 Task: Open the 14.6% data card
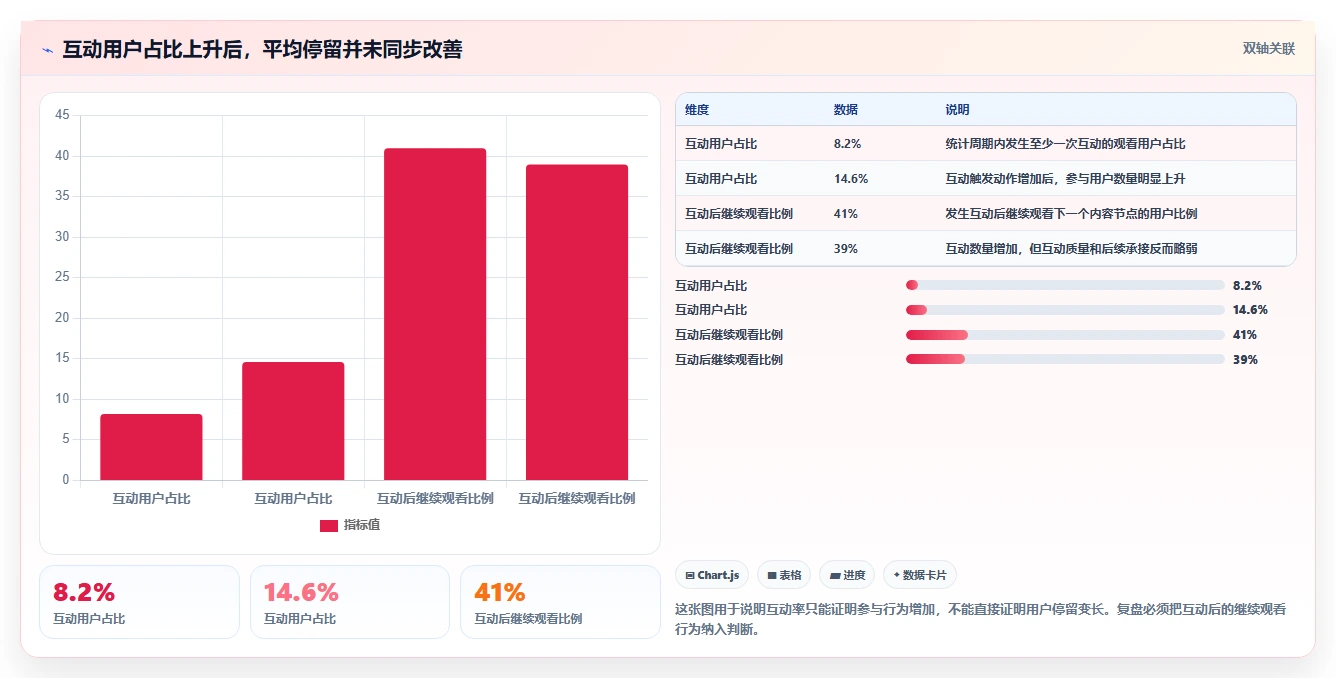click(x=350, y=602)
